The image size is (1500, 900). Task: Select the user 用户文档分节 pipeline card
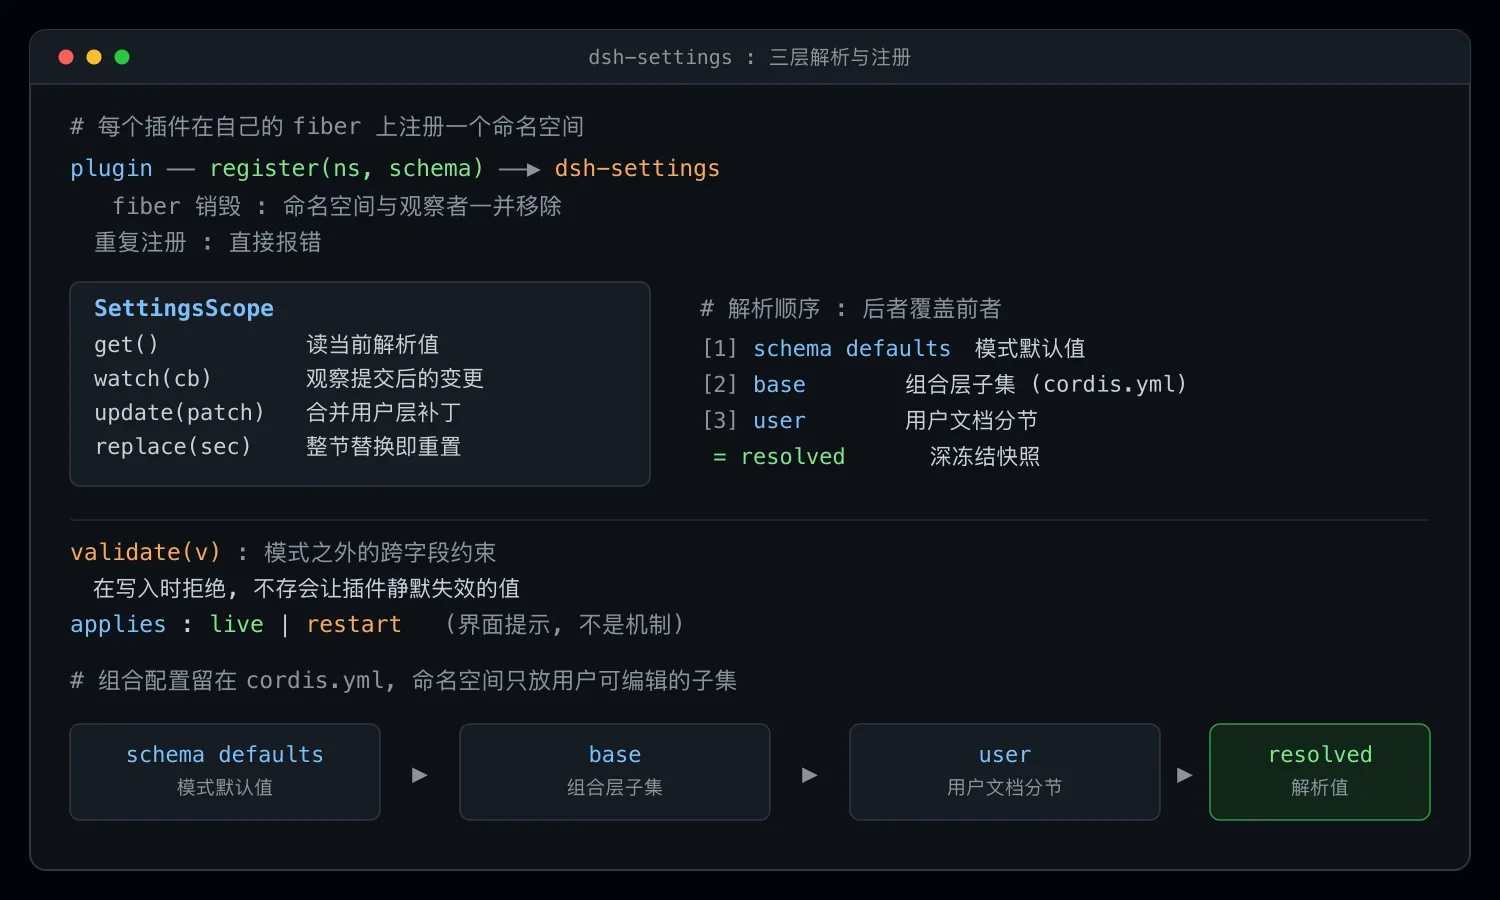[1005, 772]
